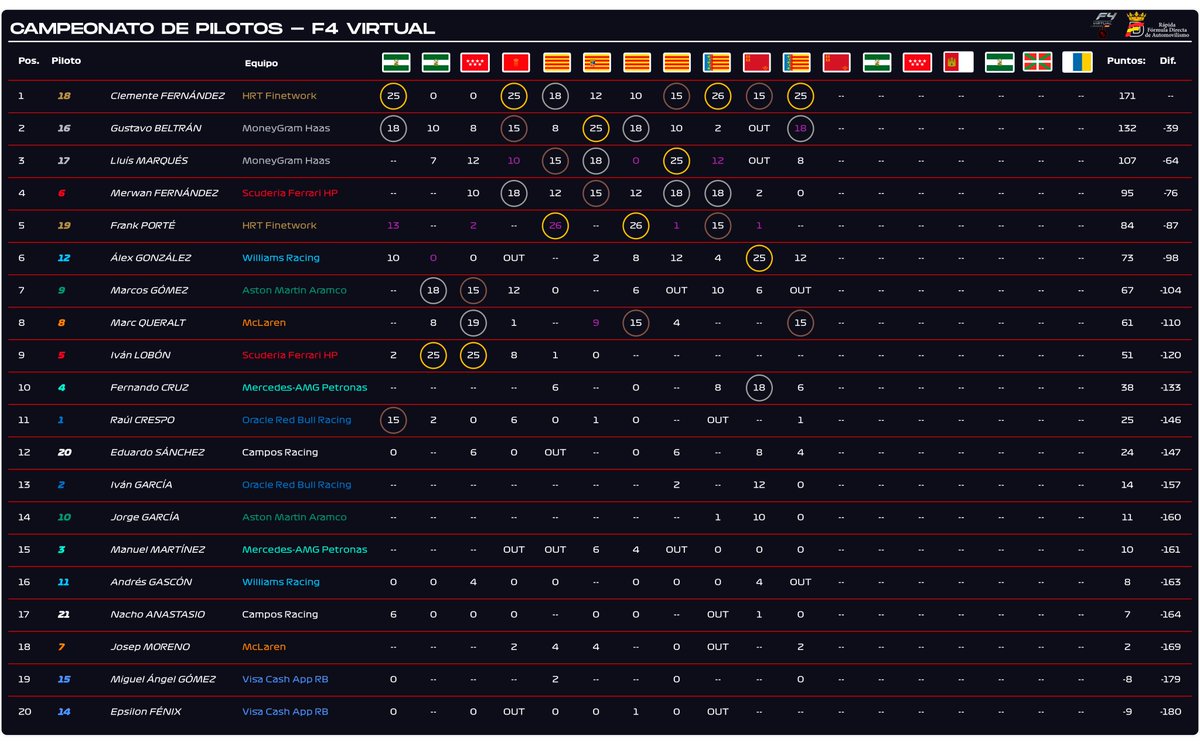
Task: Select driver Merwan FERNÁNDEZ
Action: pos(164,193)
